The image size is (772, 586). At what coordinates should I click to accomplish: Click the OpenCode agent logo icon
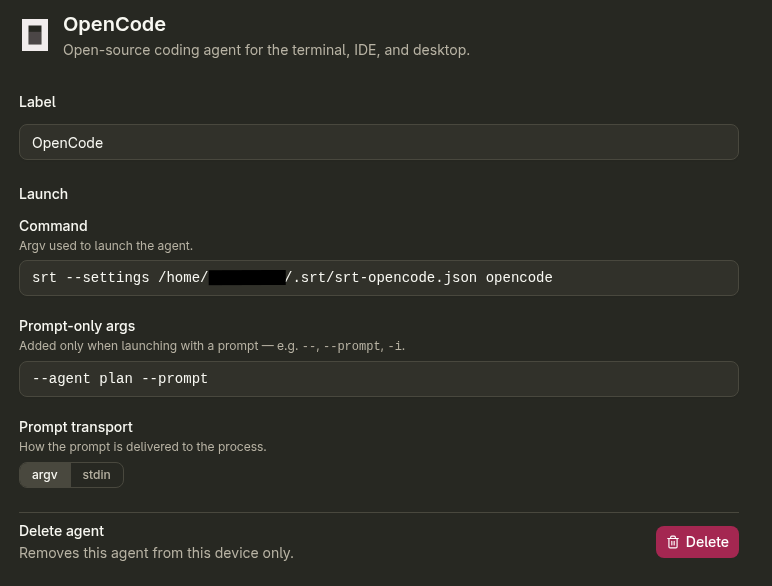pos(35,35)
